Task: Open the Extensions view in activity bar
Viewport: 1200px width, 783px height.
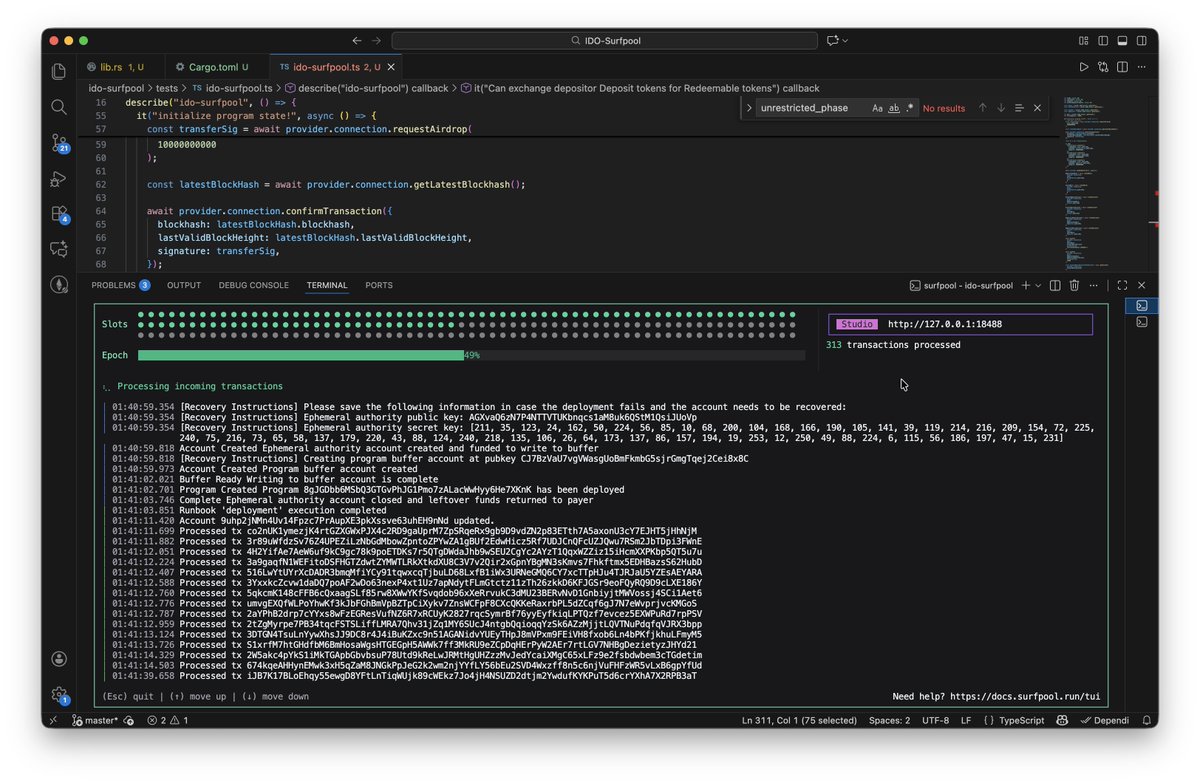Action: (x=59, y=214)
